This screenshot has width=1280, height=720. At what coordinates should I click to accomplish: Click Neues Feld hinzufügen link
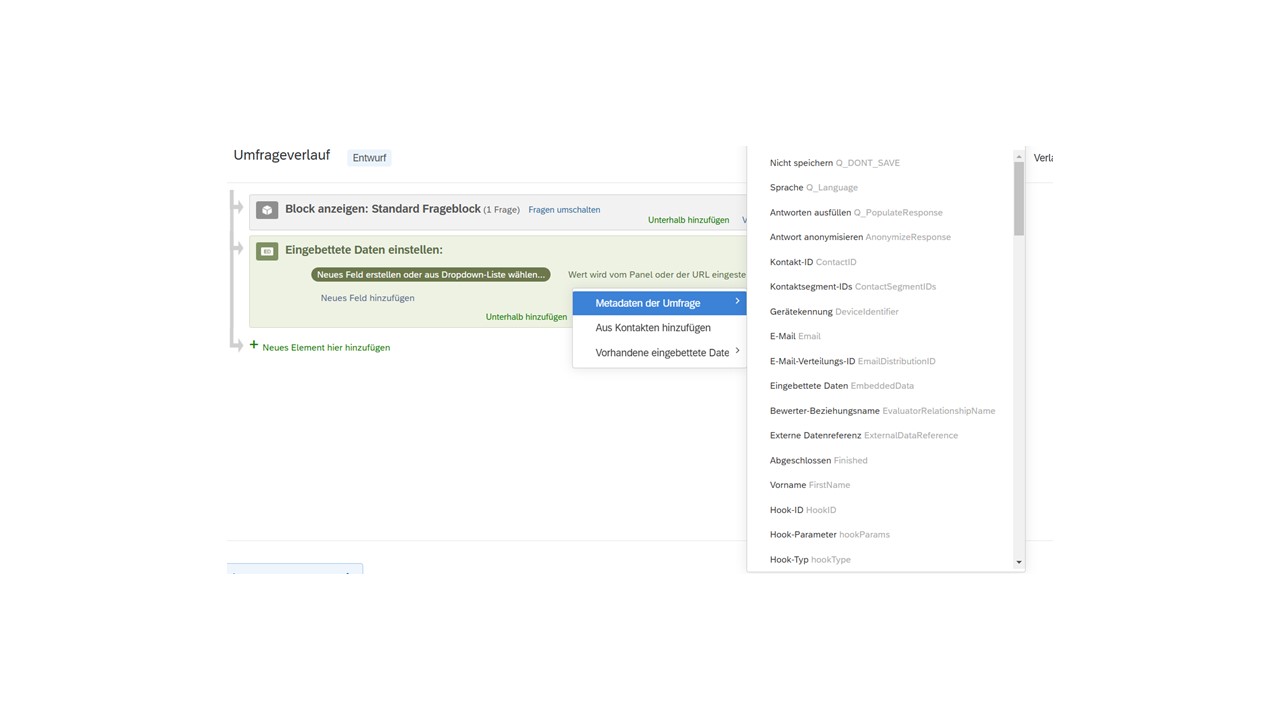click(x=367, y=298)
